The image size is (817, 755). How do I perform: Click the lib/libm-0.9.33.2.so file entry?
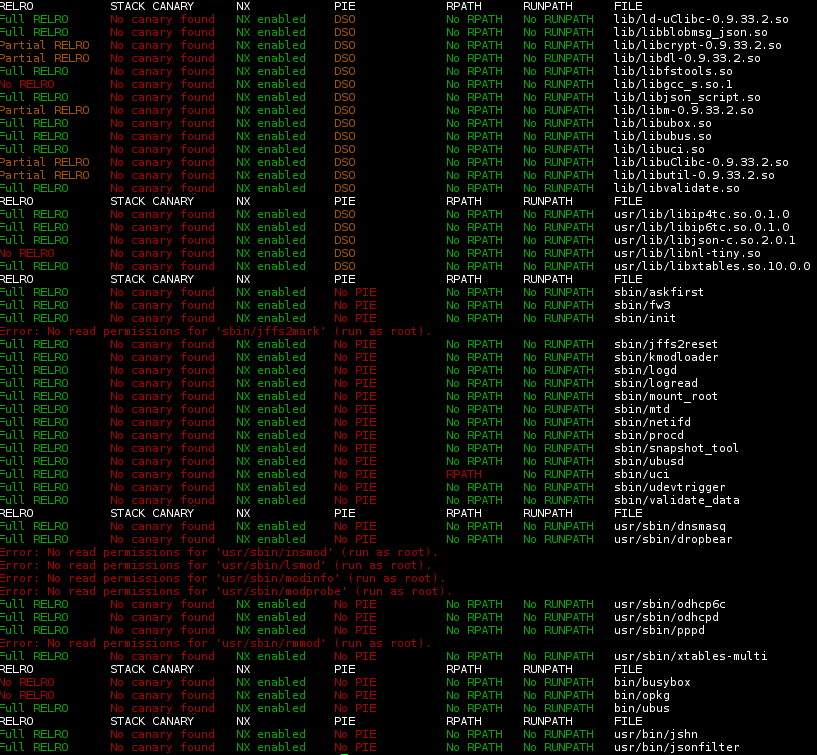point(684,110)
